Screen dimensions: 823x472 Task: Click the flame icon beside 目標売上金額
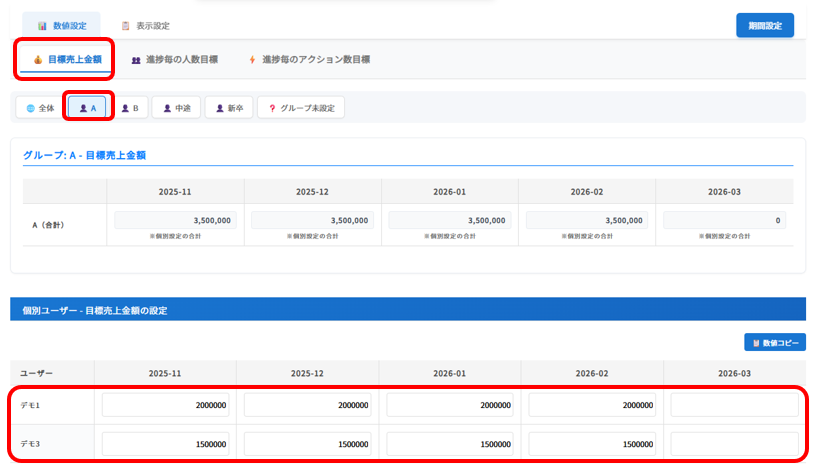tap(37, 60)
